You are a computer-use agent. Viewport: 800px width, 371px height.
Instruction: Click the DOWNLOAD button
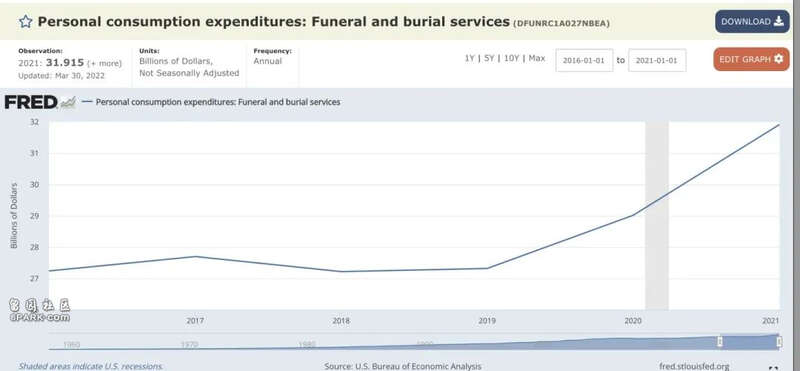click(x=752, y=21)
